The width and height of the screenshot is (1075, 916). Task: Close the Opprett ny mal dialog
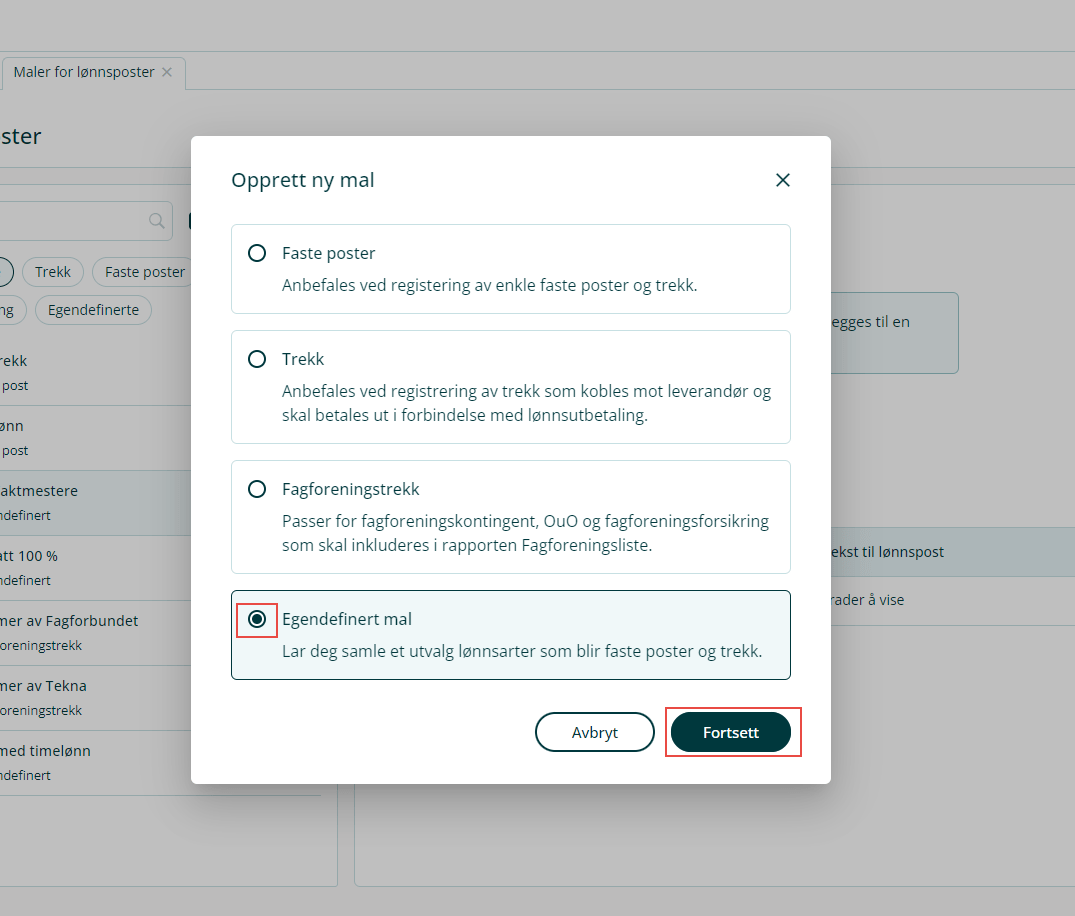(x=782, y=180)
